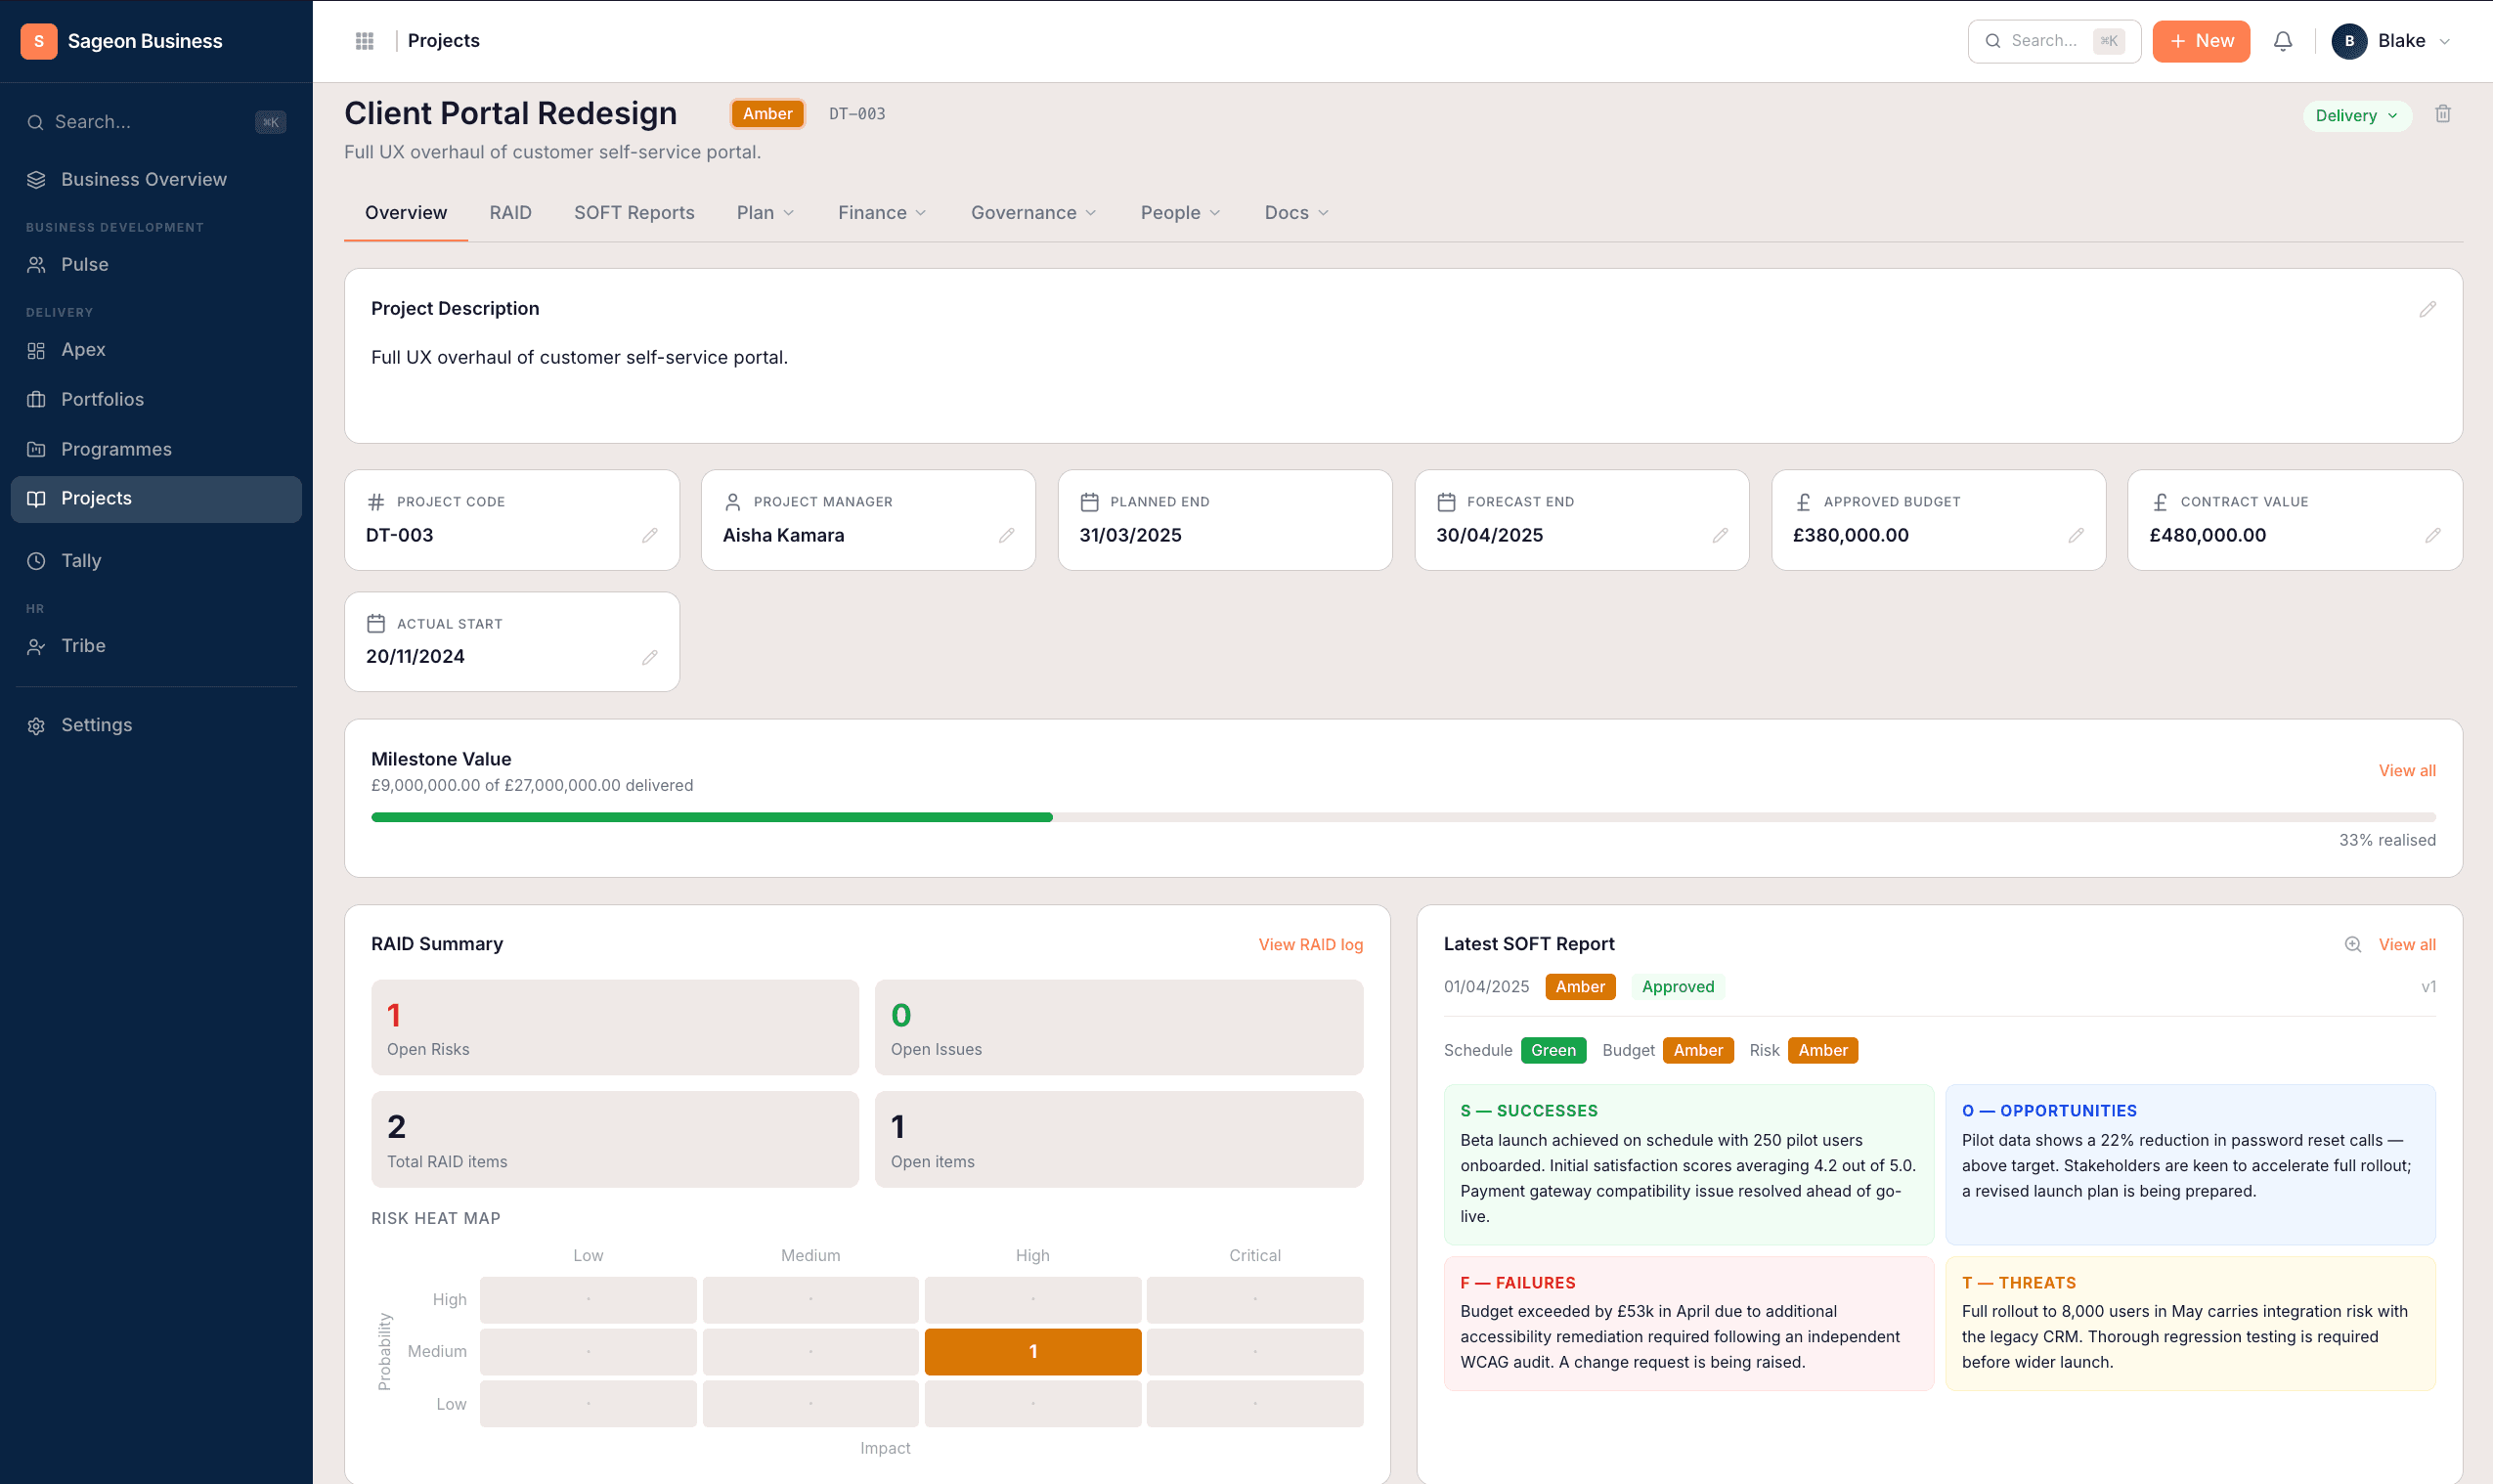Click the Planned End date 31/03/2025
Image resolution: width=2493 pixels, height=1484 pixels.
pyautogui.click(x=1130, y=535)
